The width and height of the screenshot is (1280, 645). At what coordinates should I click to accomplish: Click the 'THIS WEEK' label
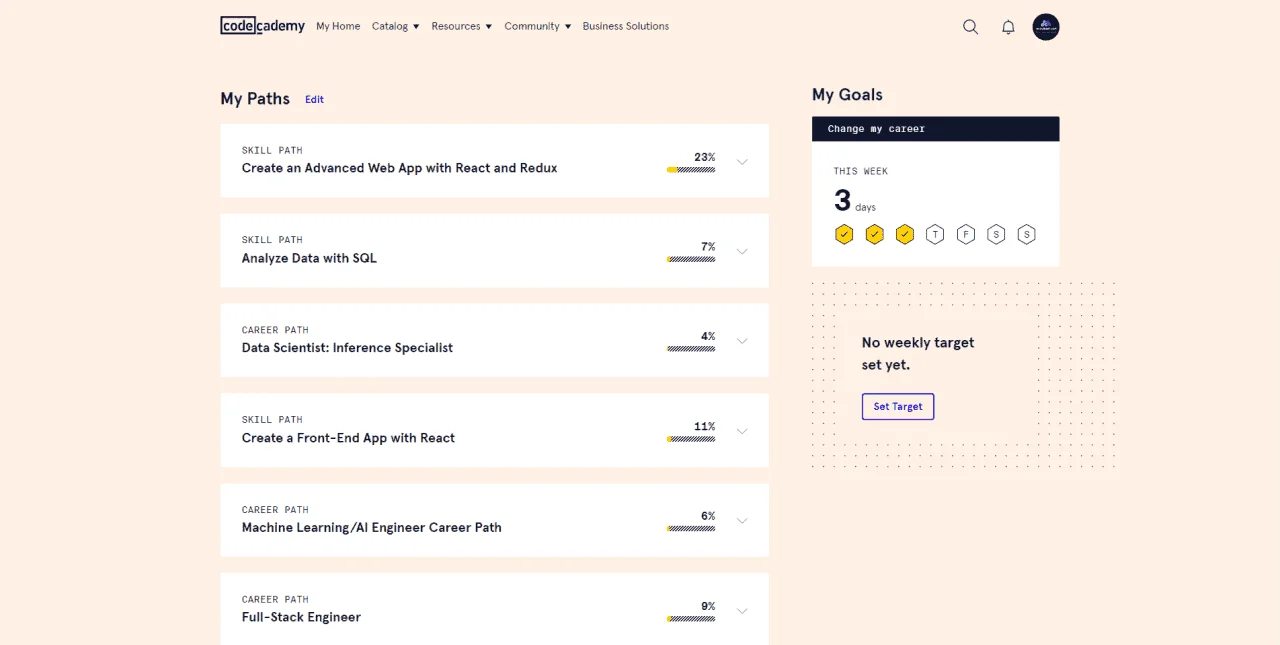[861, 171]
